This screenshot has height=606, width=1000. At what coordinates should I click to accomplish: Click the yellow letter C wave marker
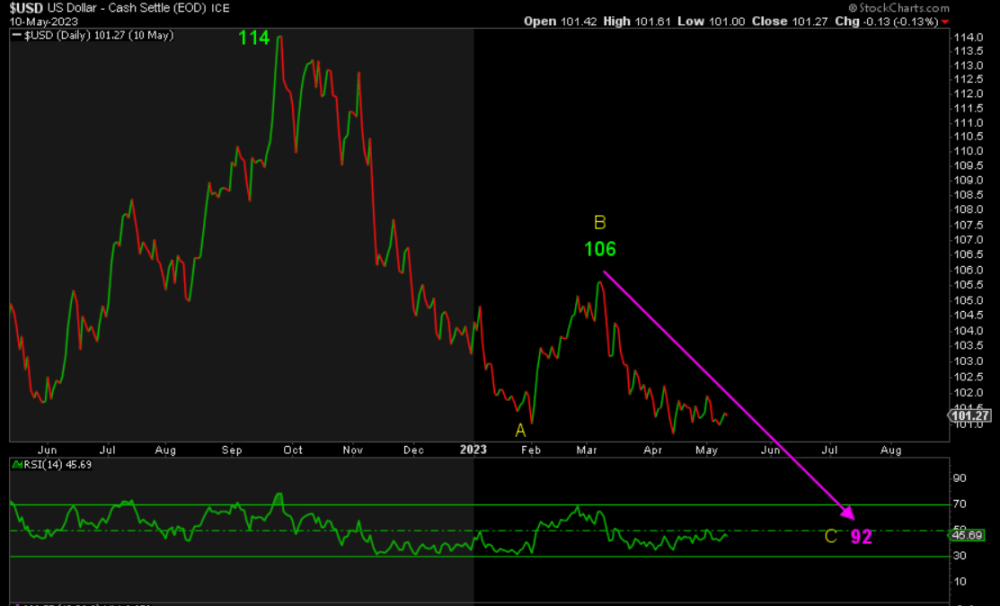point(829,537)
